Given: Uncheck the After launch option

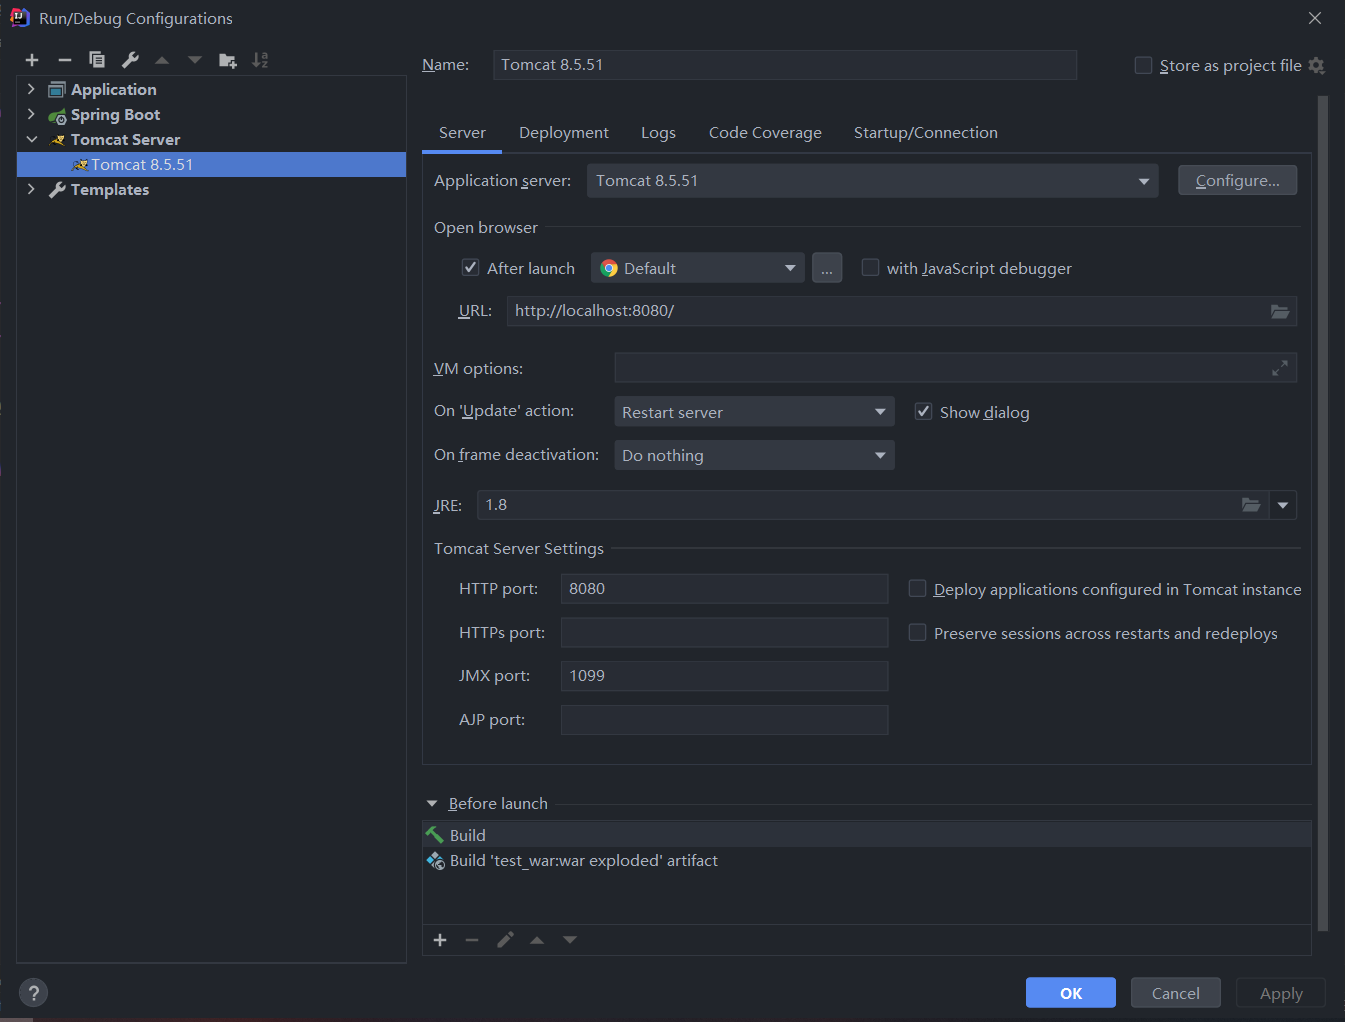Looking at the screenshot, I should (x=470, y=267).
